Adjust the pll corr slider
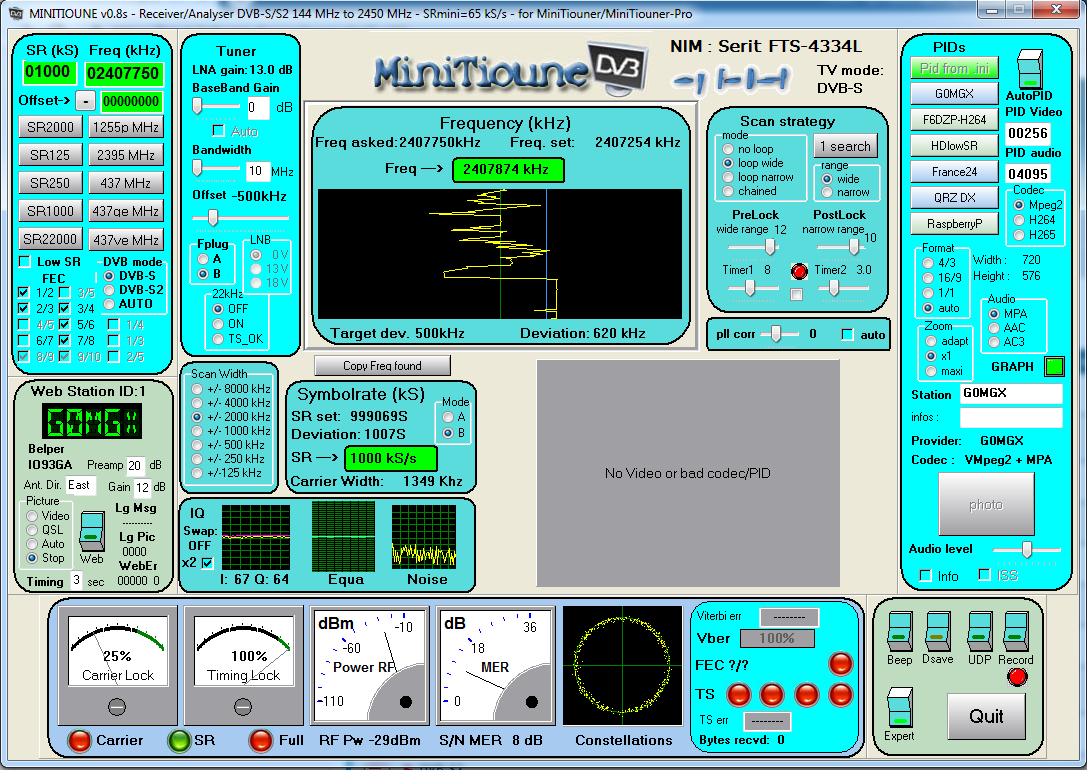1087x770 pixels. (x=776, y=334)
